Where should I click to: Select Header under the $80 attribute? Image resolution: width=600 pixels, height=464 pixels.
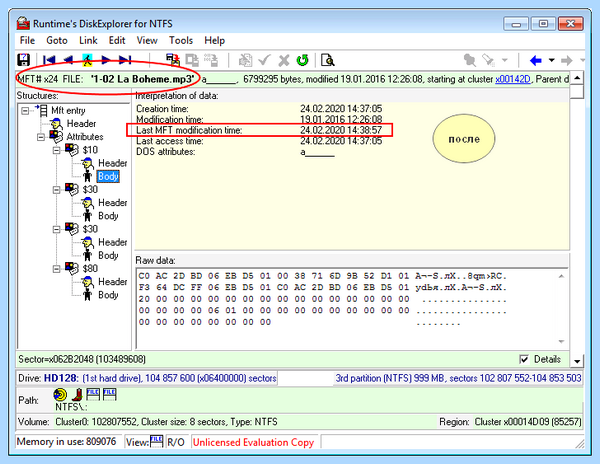pos(112,282)
